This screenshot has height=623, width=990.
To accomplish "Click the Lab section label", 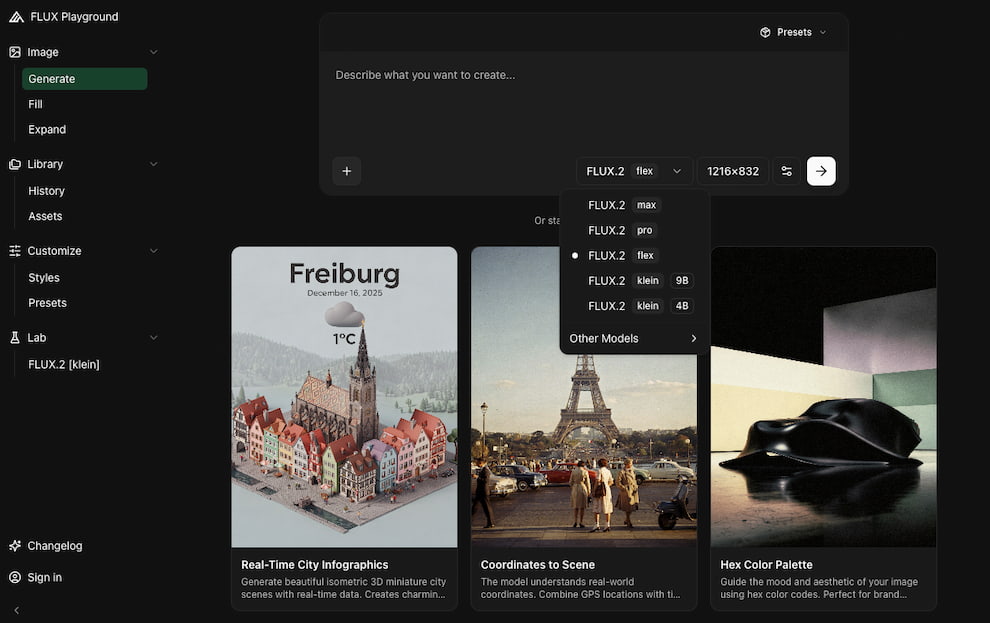I will point(37,338).
